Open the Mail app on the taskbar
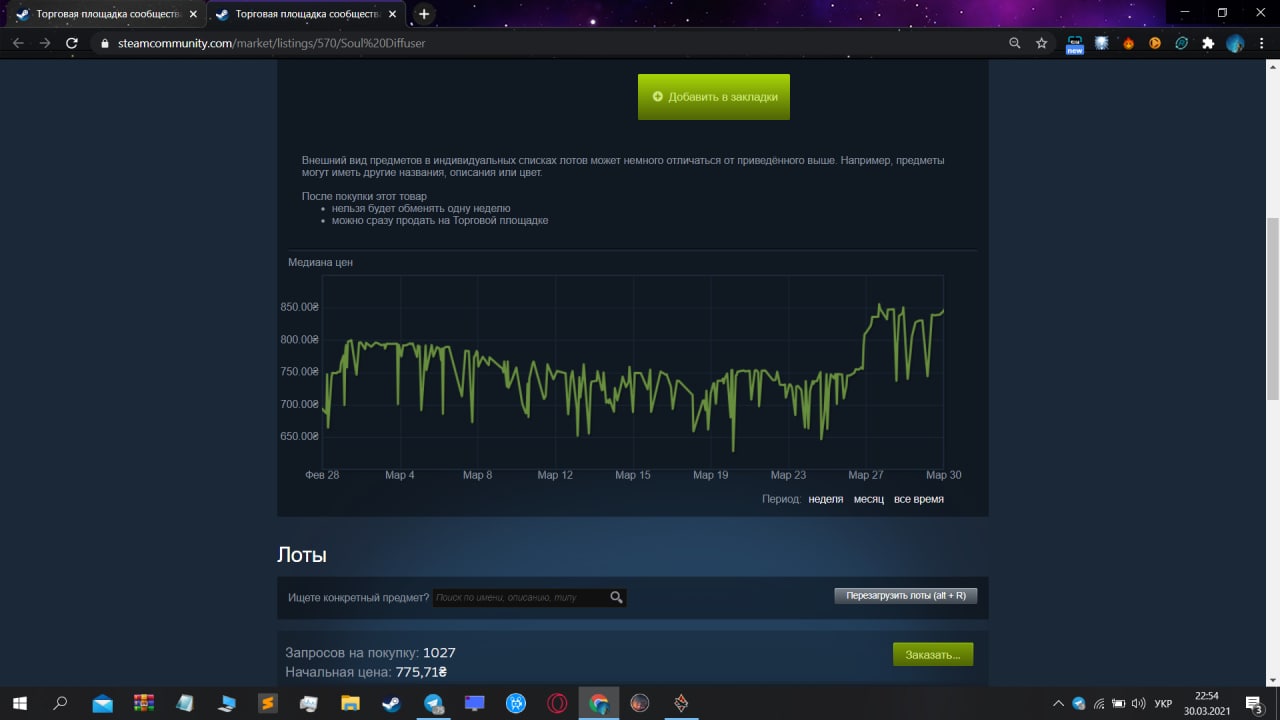1280x720 pixels. tap(102, 703)
